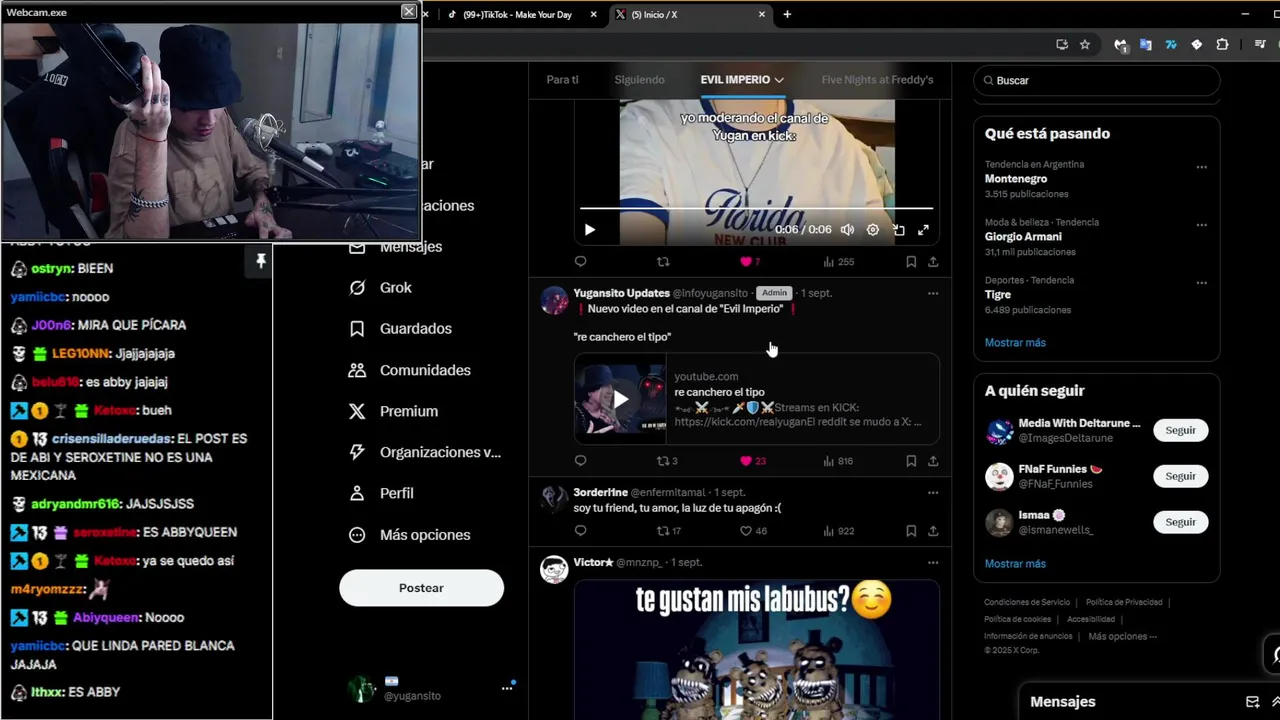Image resolution: width=1280 pixels, height=720 pixels.
Task: Install app icon in address bar
Action: [1062, 45]
